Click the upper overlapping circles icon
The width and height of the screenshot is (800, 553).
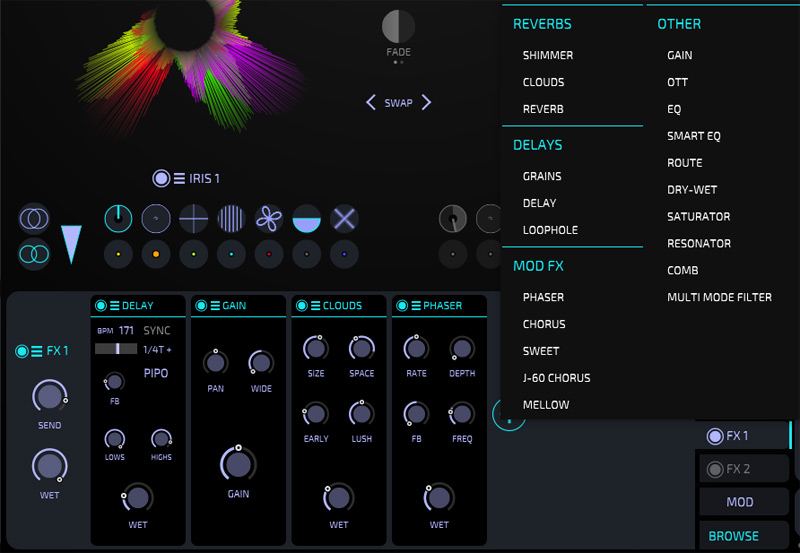(x=34, y=218)
